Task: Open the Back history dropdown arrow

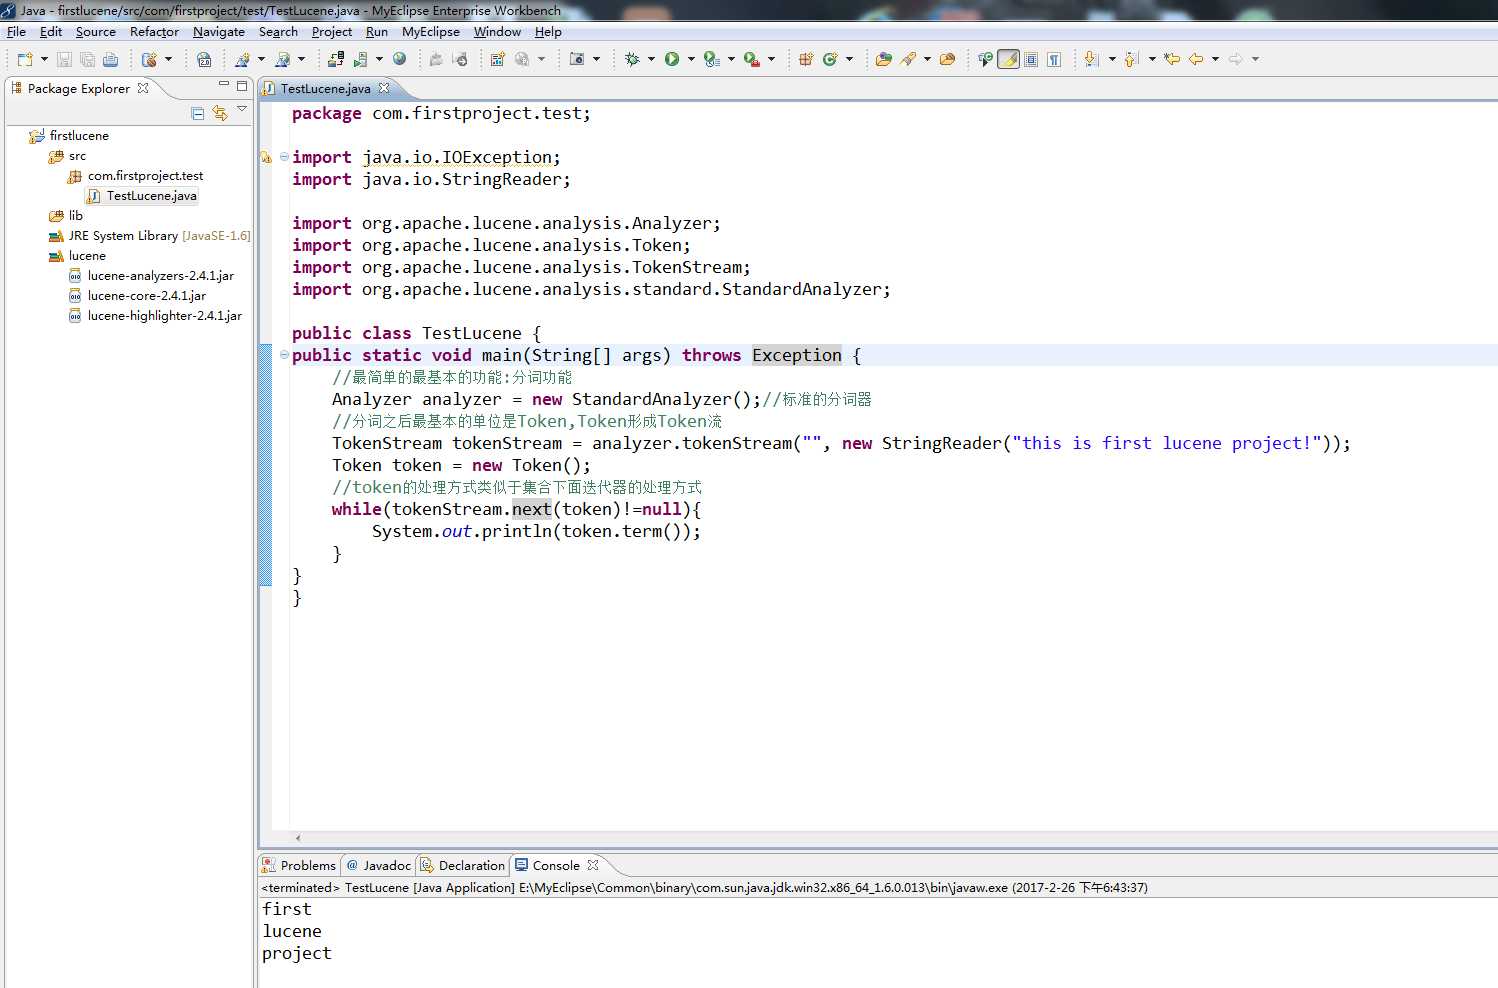Action: [1216, 59]
